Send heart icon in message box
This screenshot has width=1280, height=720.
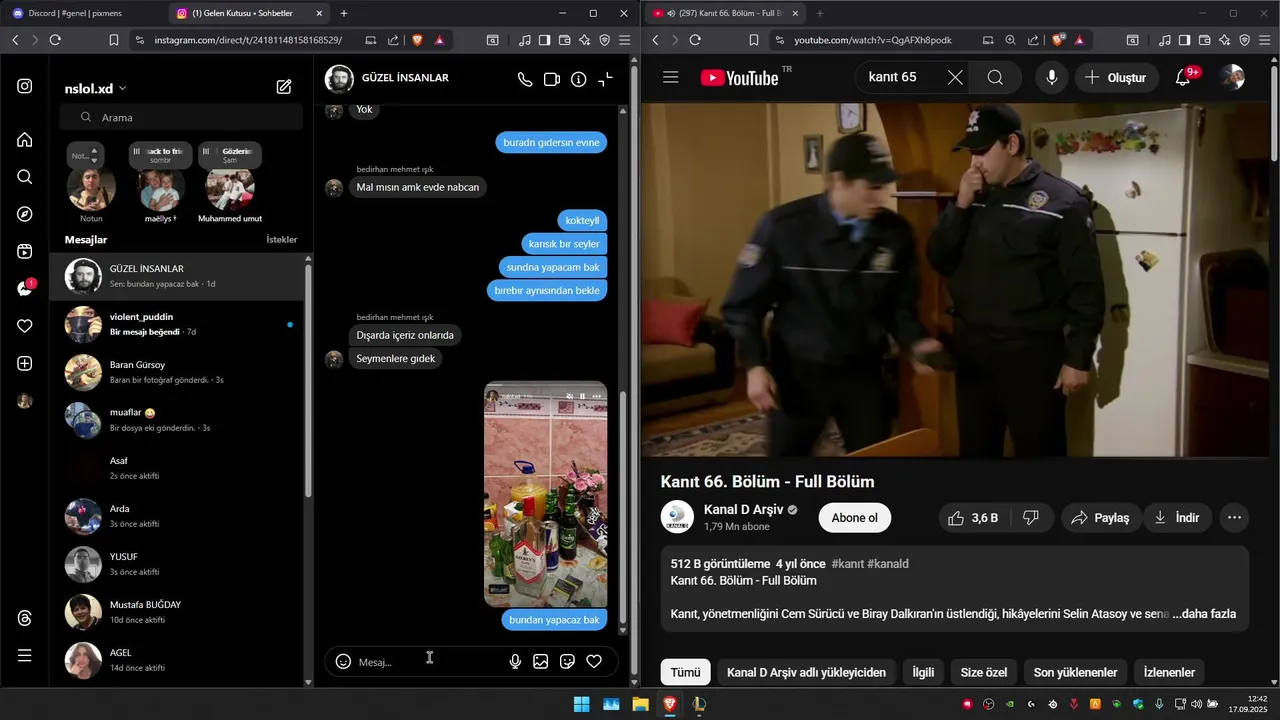[594, 661]
